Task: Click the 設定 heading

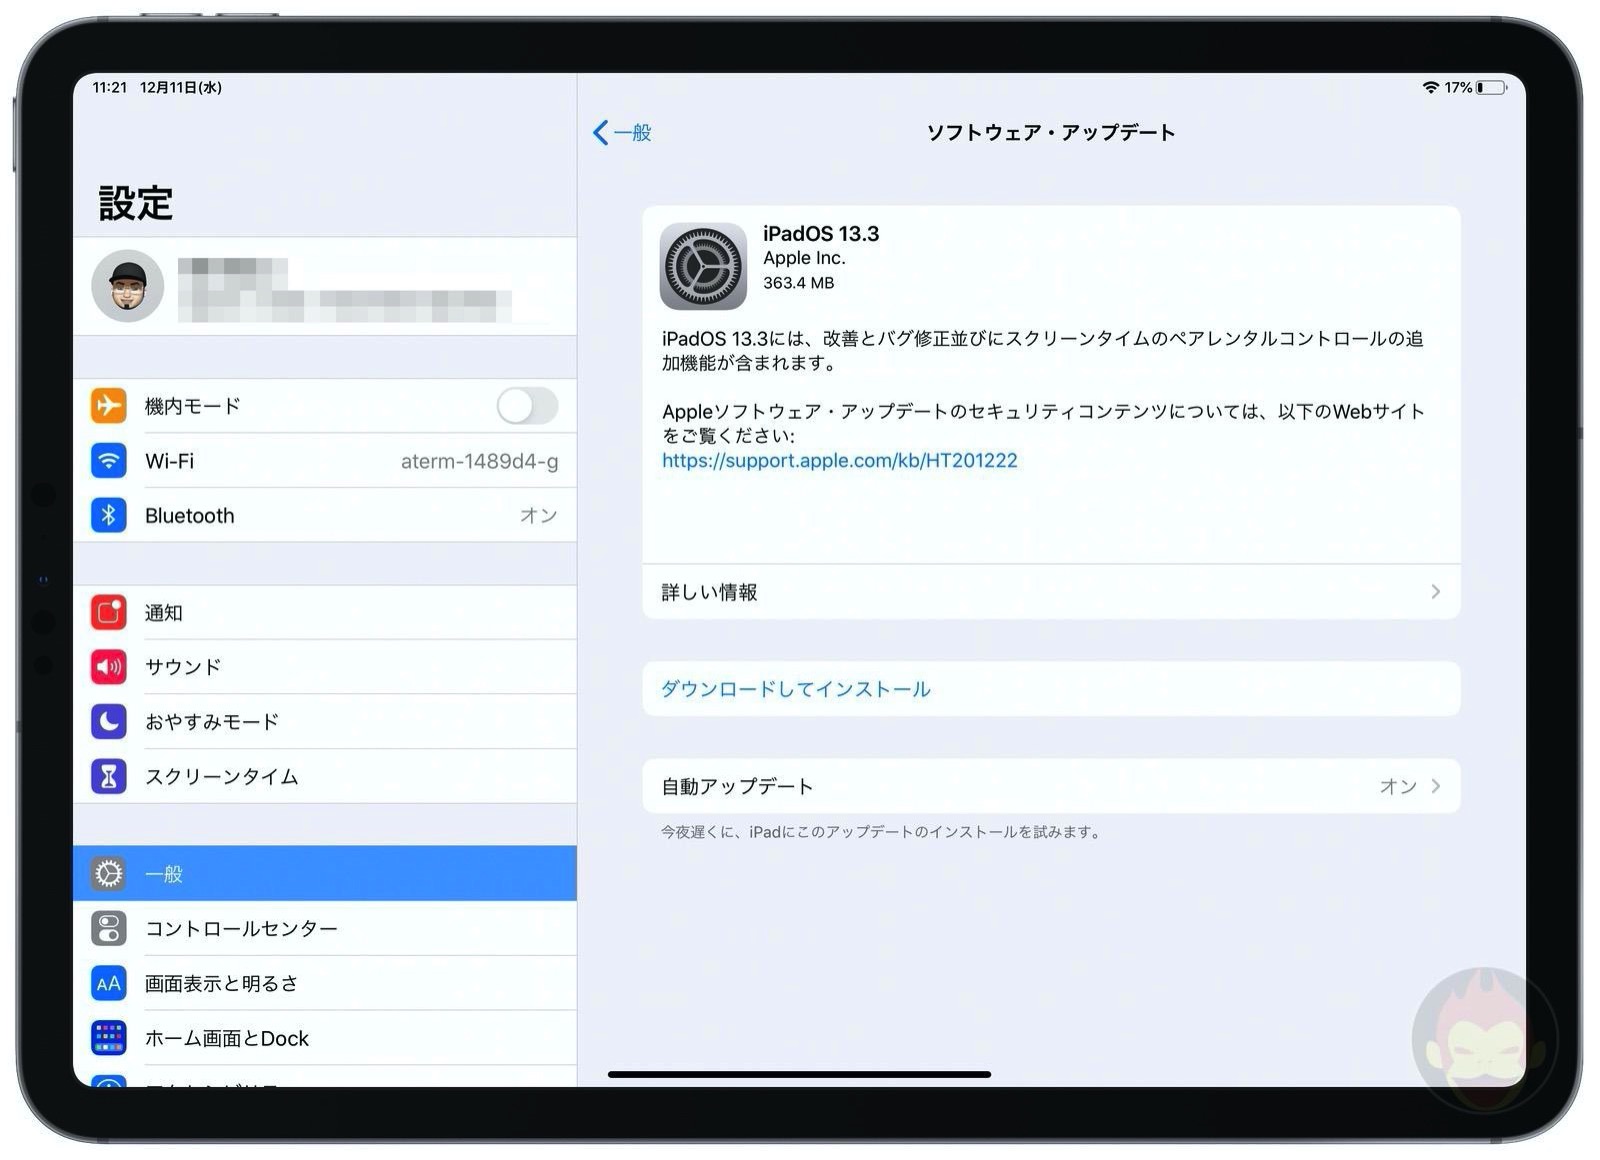Action: (136, 203)
